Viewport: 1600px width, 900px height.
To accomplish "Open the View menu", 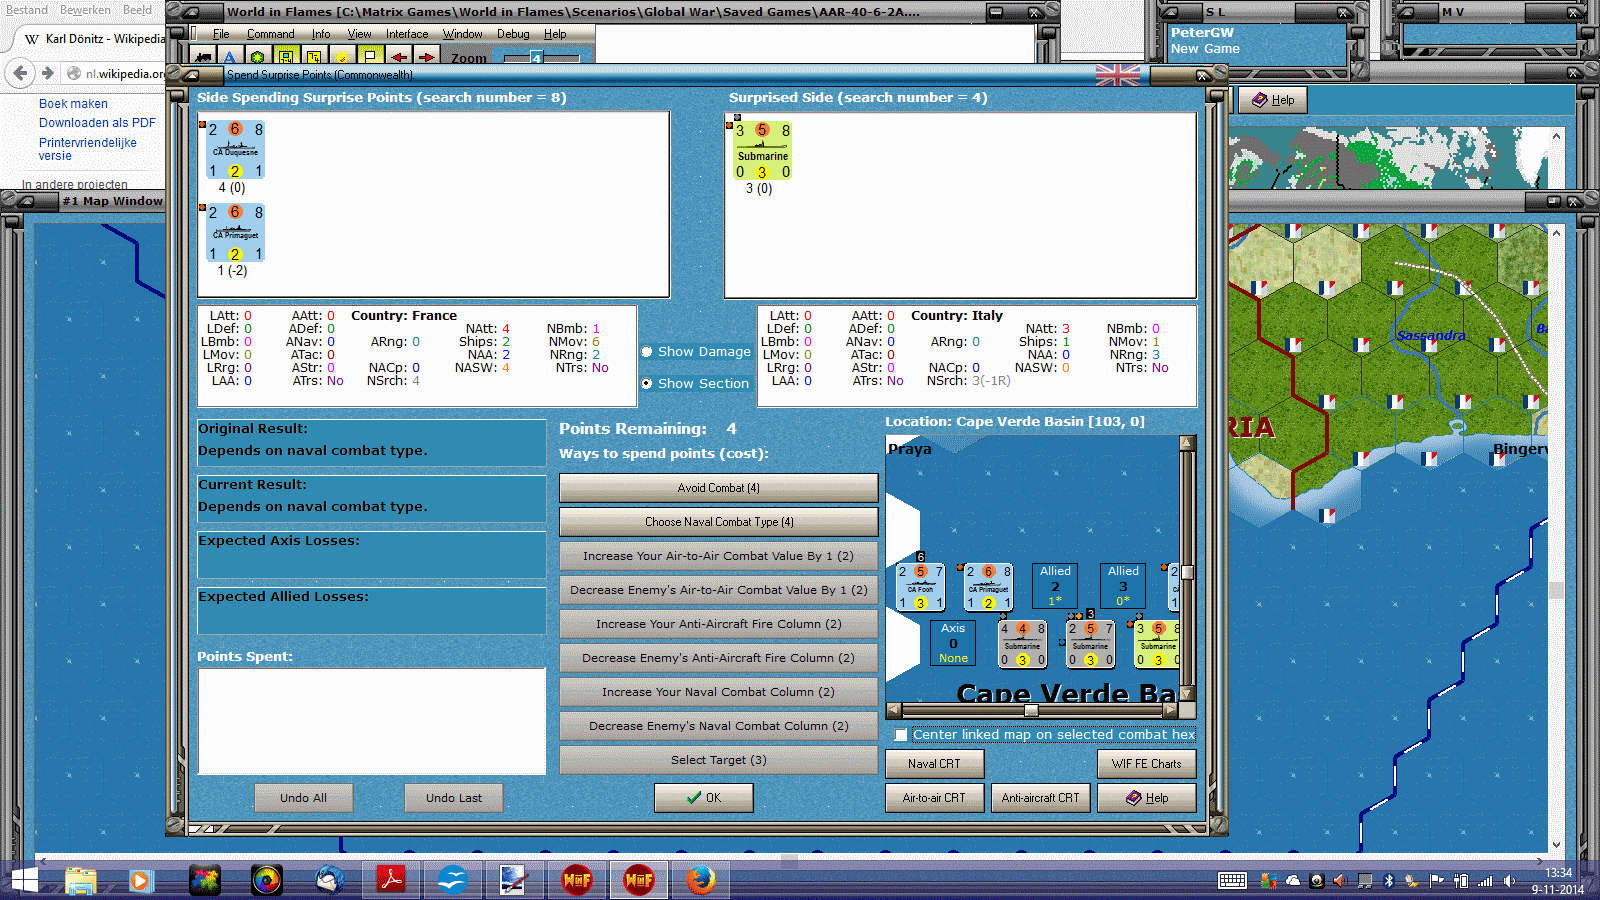I will 359,34.
